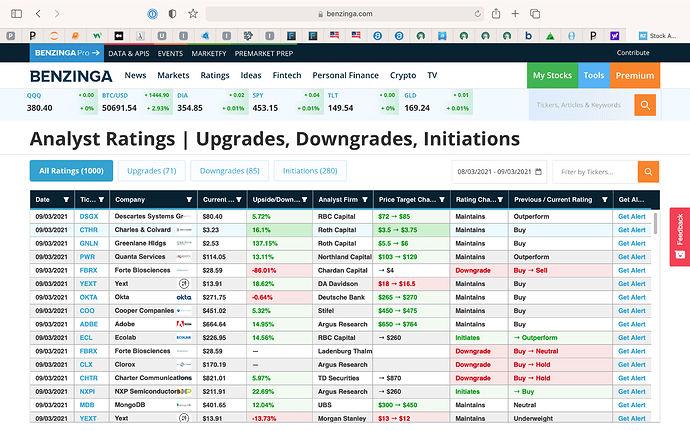Open the Company column filter dropdown

pyautogui.click(x=189, y=199)
